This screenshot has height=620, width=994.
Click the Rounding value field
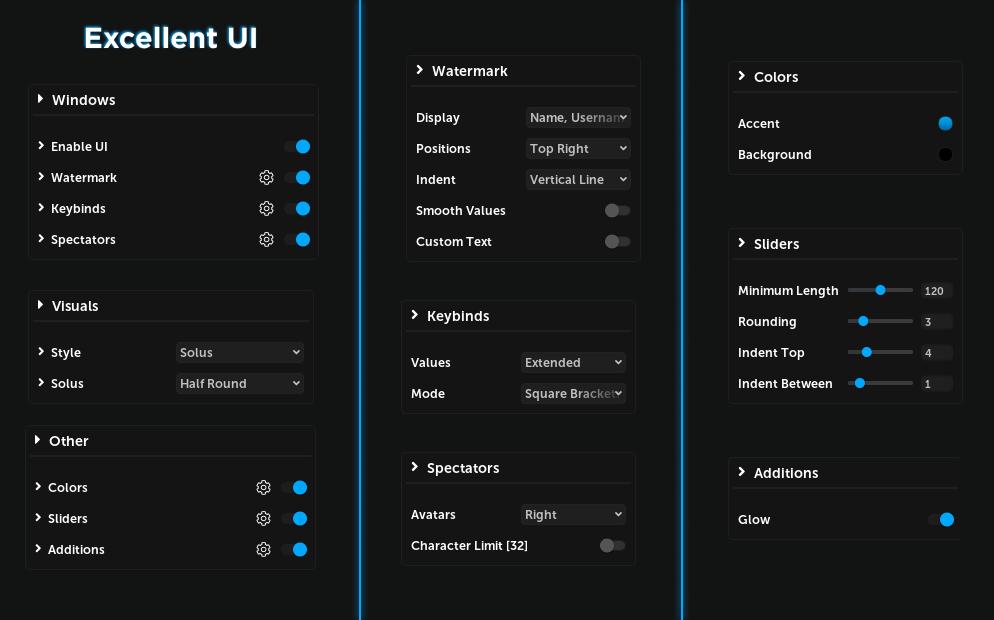coord(936,322)
